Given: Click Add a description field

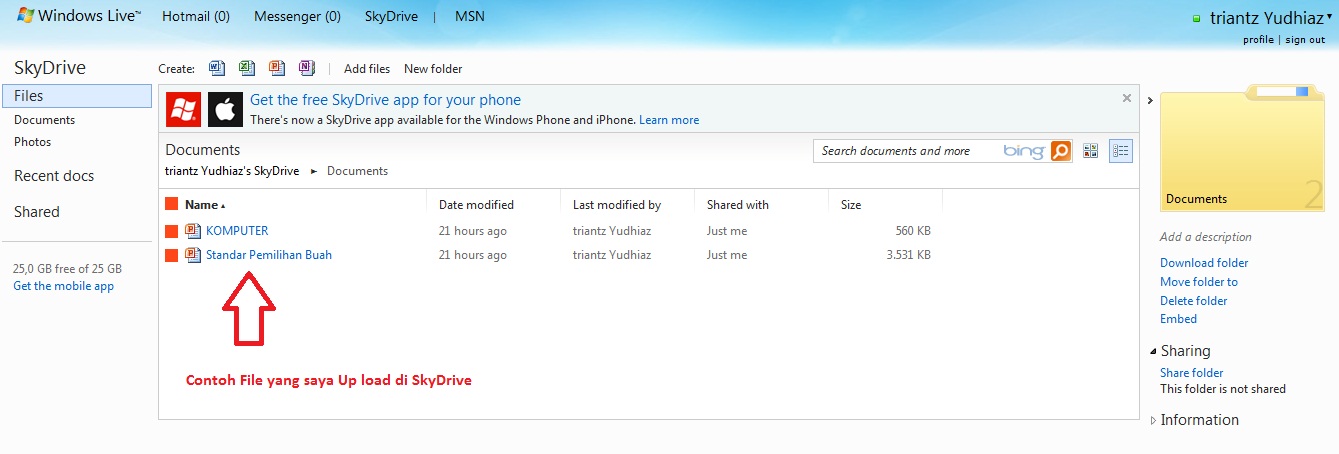Looking at the screenshot, I should click(x=1205, y=237).
